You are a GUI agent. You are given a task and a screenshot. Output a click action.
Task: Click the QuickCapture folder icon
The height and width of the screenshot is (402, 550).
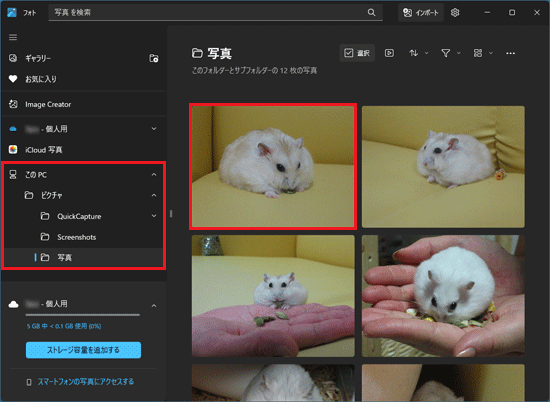click(45, 216)
